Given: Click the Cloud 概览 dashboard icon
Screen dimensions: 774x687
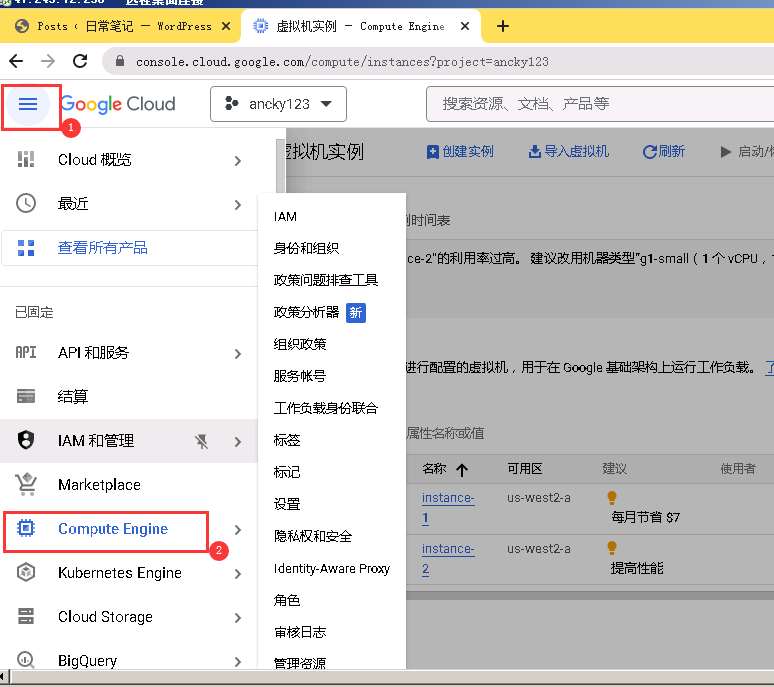Looking at the screenshot, I should (x=26, y=159).
